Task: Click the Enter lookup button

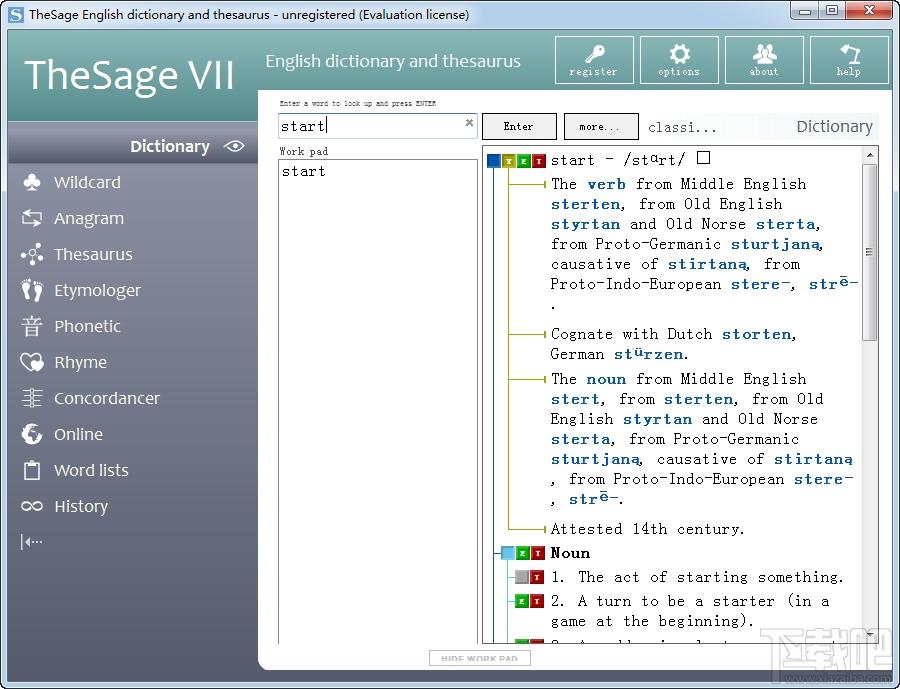Action: (x=519, y=126)
